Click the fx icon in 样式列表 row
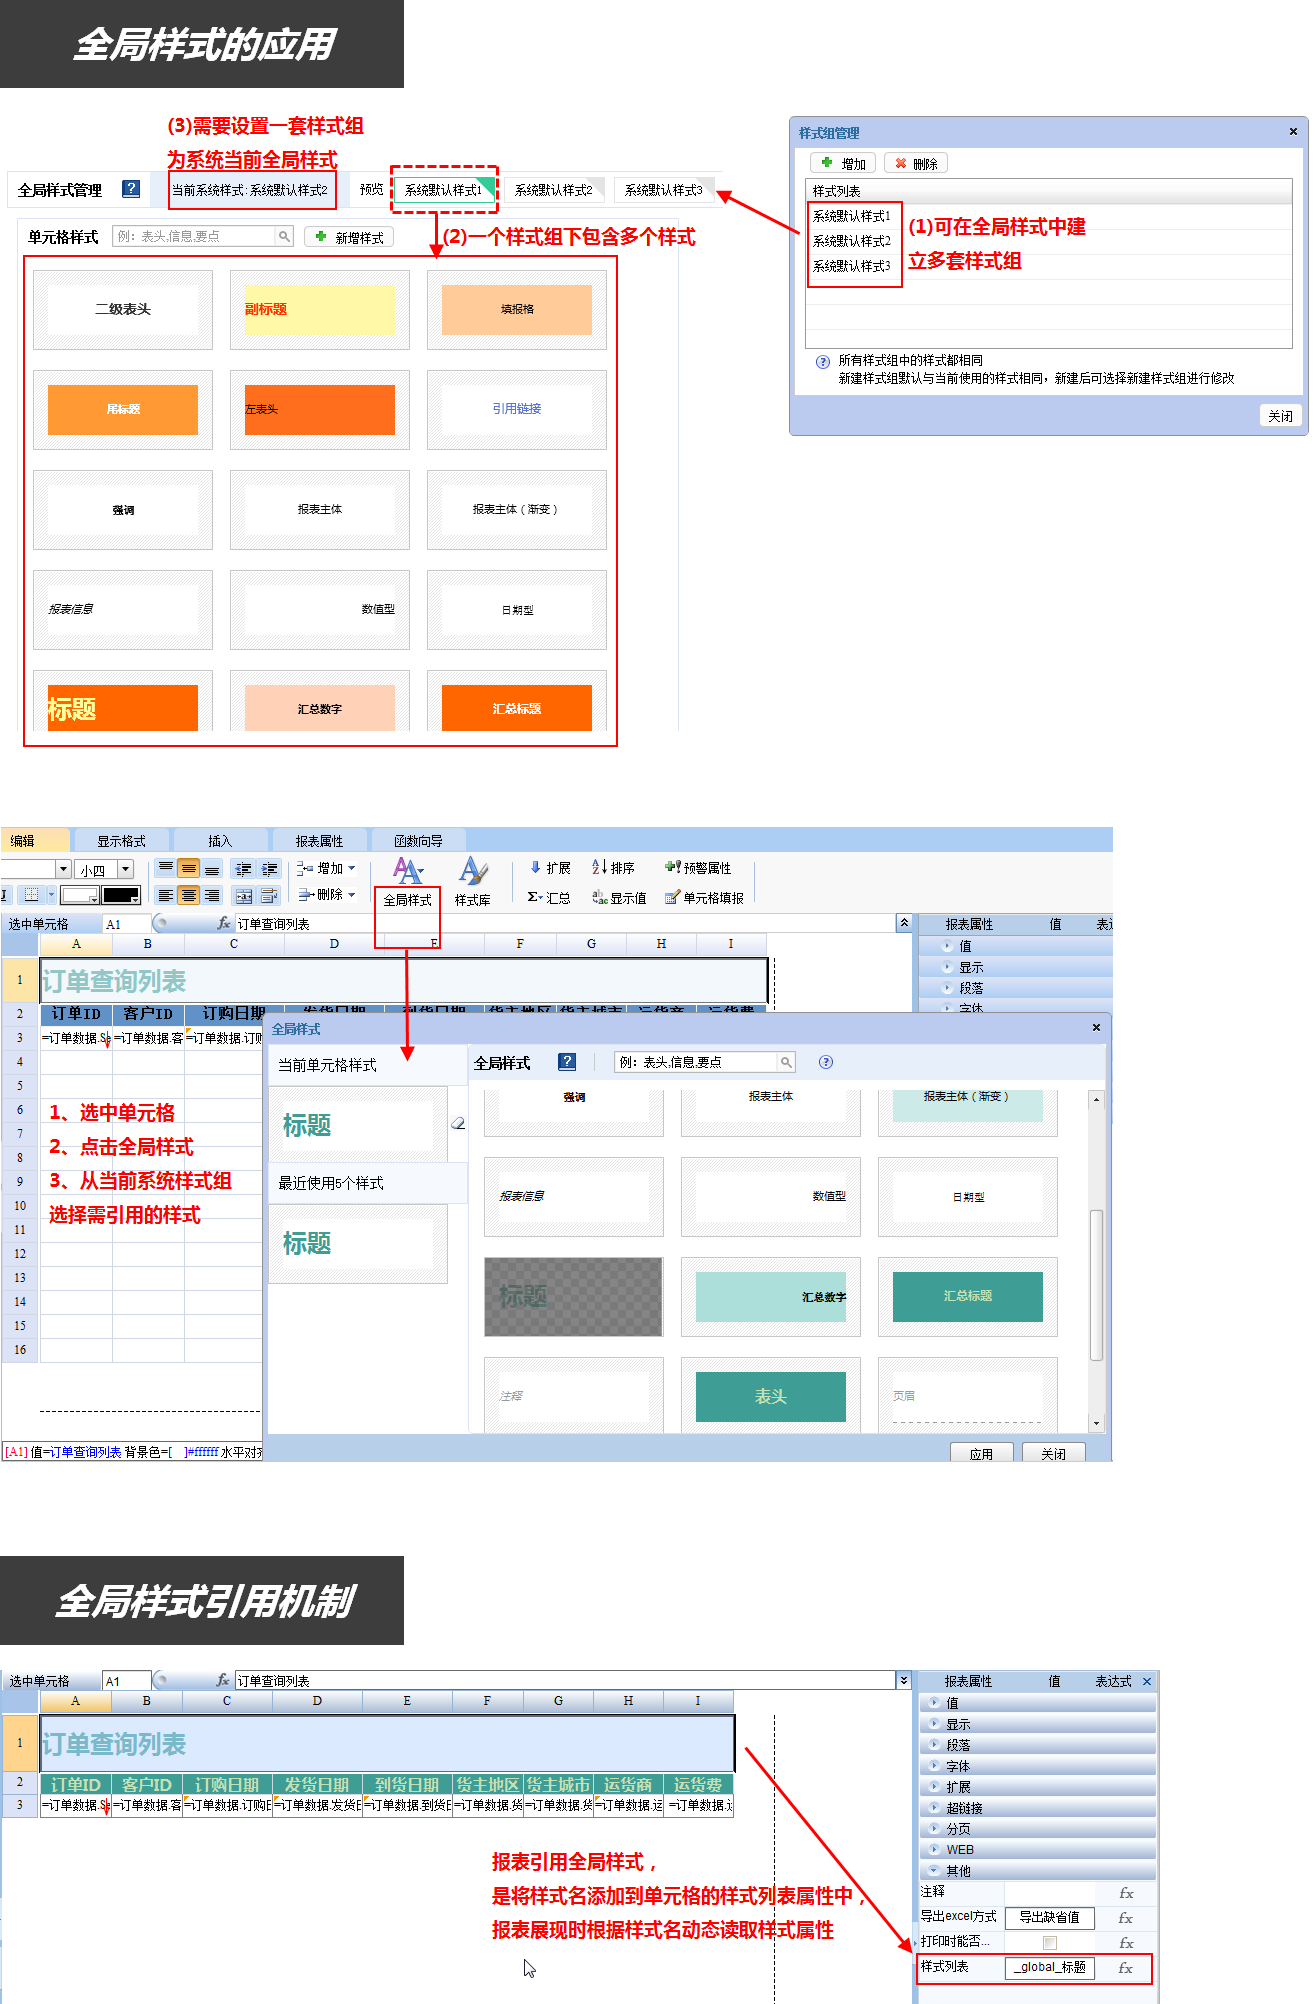 pos(1126,1968)
